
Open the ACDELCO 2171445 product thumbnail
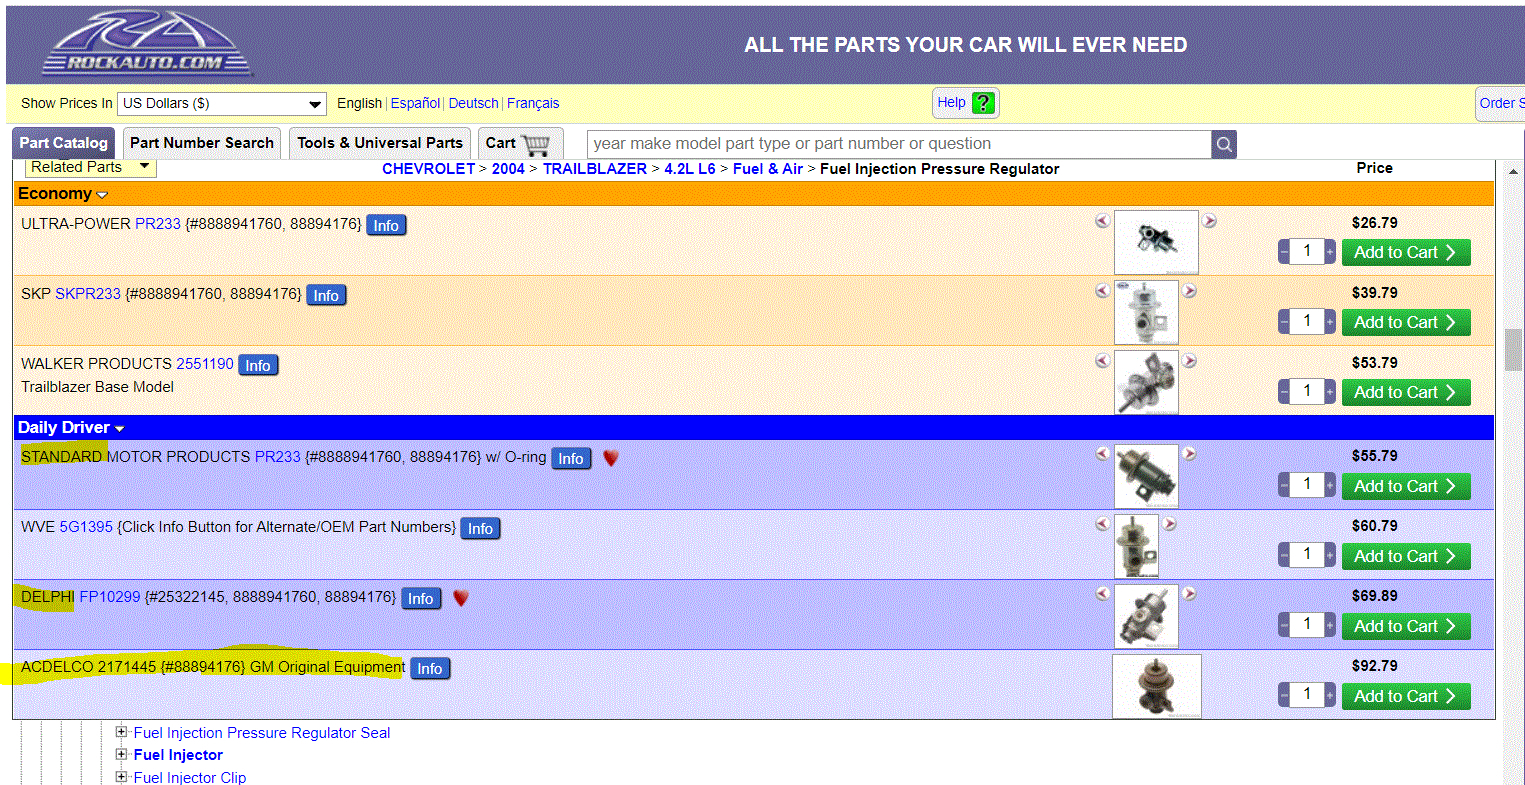pos(1156,686)
